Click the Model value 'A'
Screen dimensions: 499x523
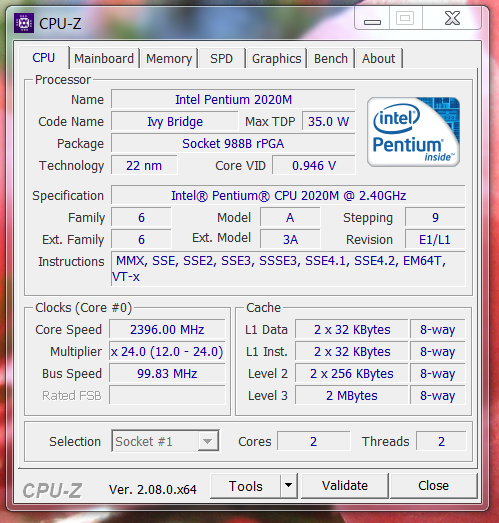290,217
